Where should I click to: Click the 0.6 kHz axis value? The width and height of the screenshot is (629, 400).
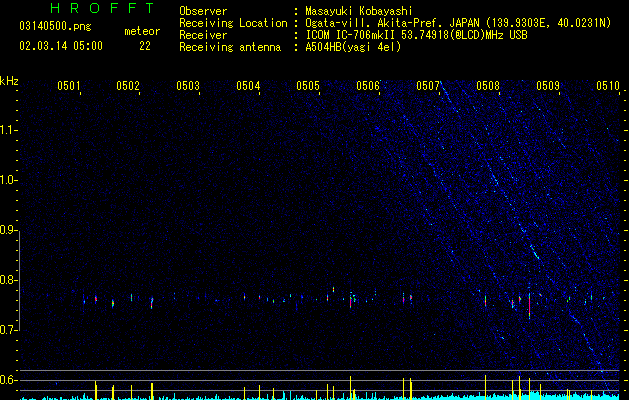[8, 380]
